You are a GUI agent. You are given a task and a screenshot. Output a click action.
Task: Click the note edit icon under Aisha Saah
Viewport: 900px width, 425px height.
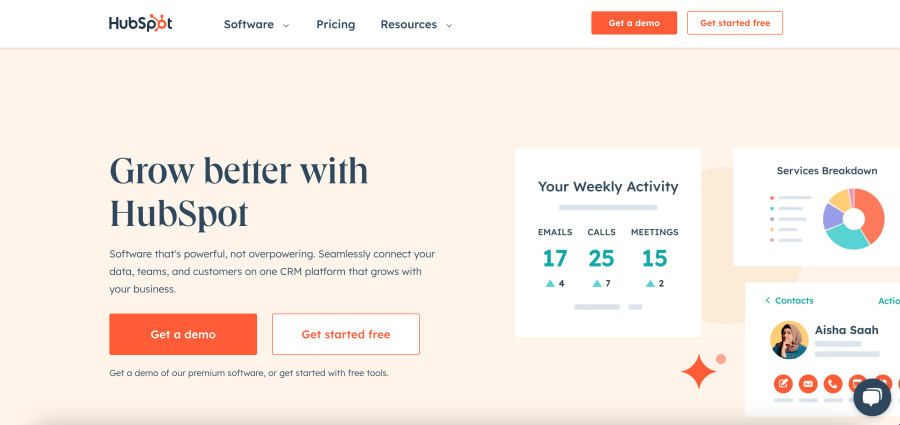(783, 383)
